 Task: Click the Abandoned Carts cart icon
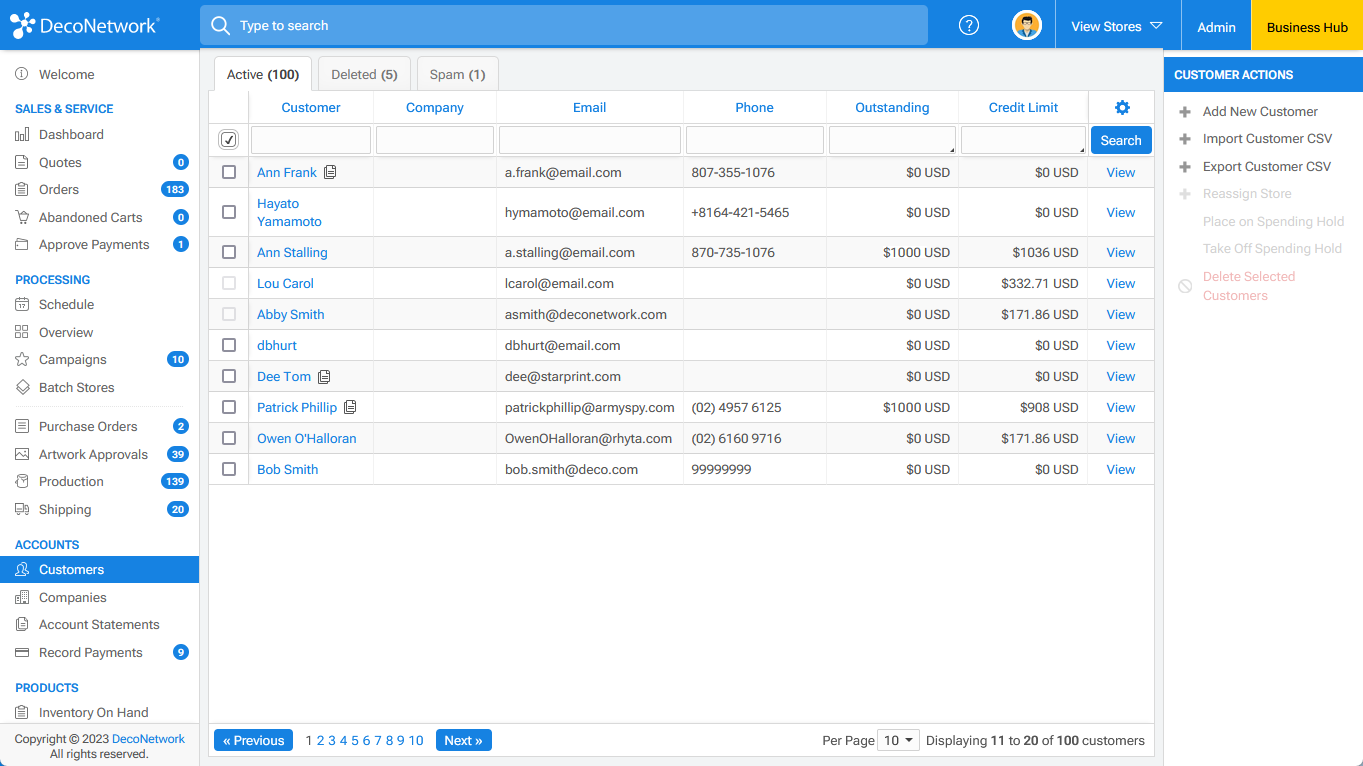[x=22, y=217]
